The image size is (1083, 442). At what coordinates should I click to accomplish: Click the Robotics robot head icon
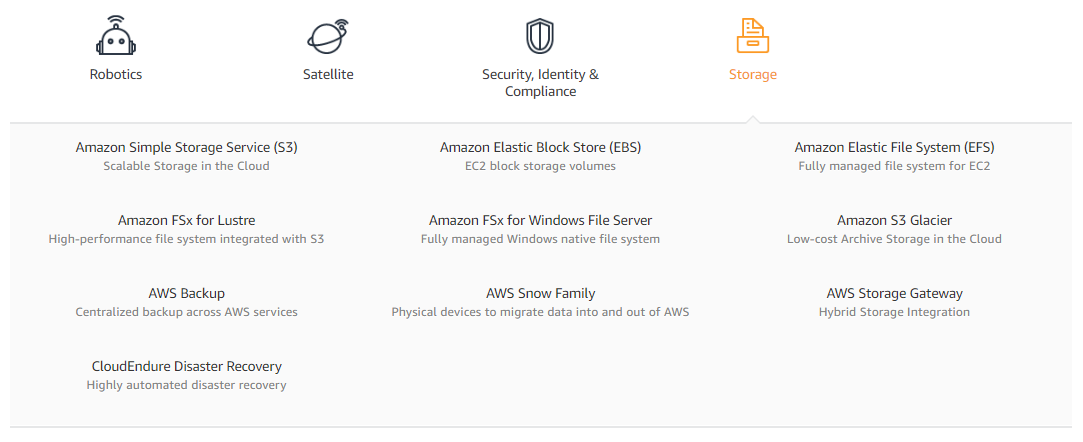coord(115,35)
